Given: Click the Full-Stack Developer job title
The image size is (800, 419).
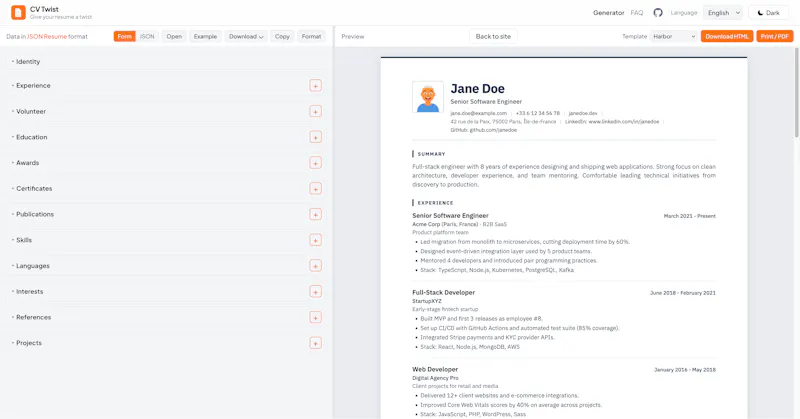Looking at the screenshot, I should click(x=443, y=292).
